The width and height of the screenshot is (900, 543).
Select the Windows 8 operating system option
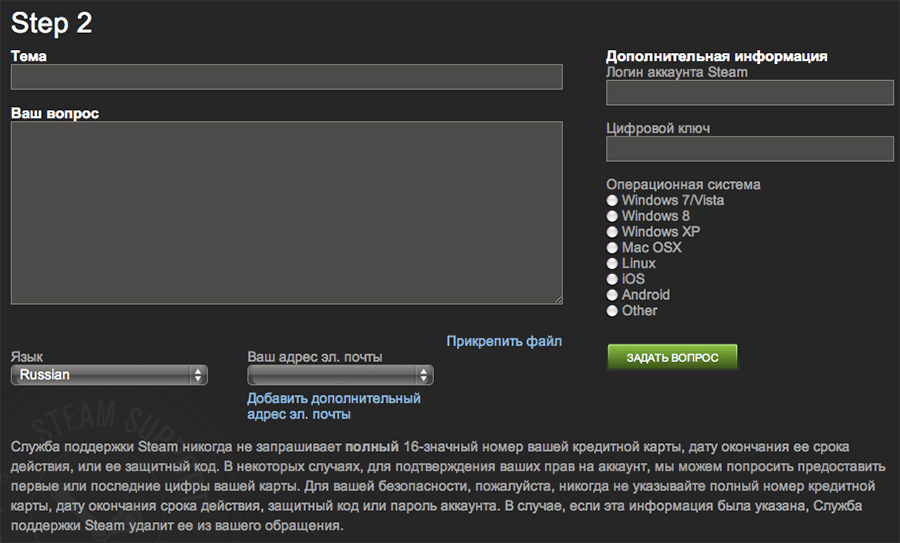[612, 216]
